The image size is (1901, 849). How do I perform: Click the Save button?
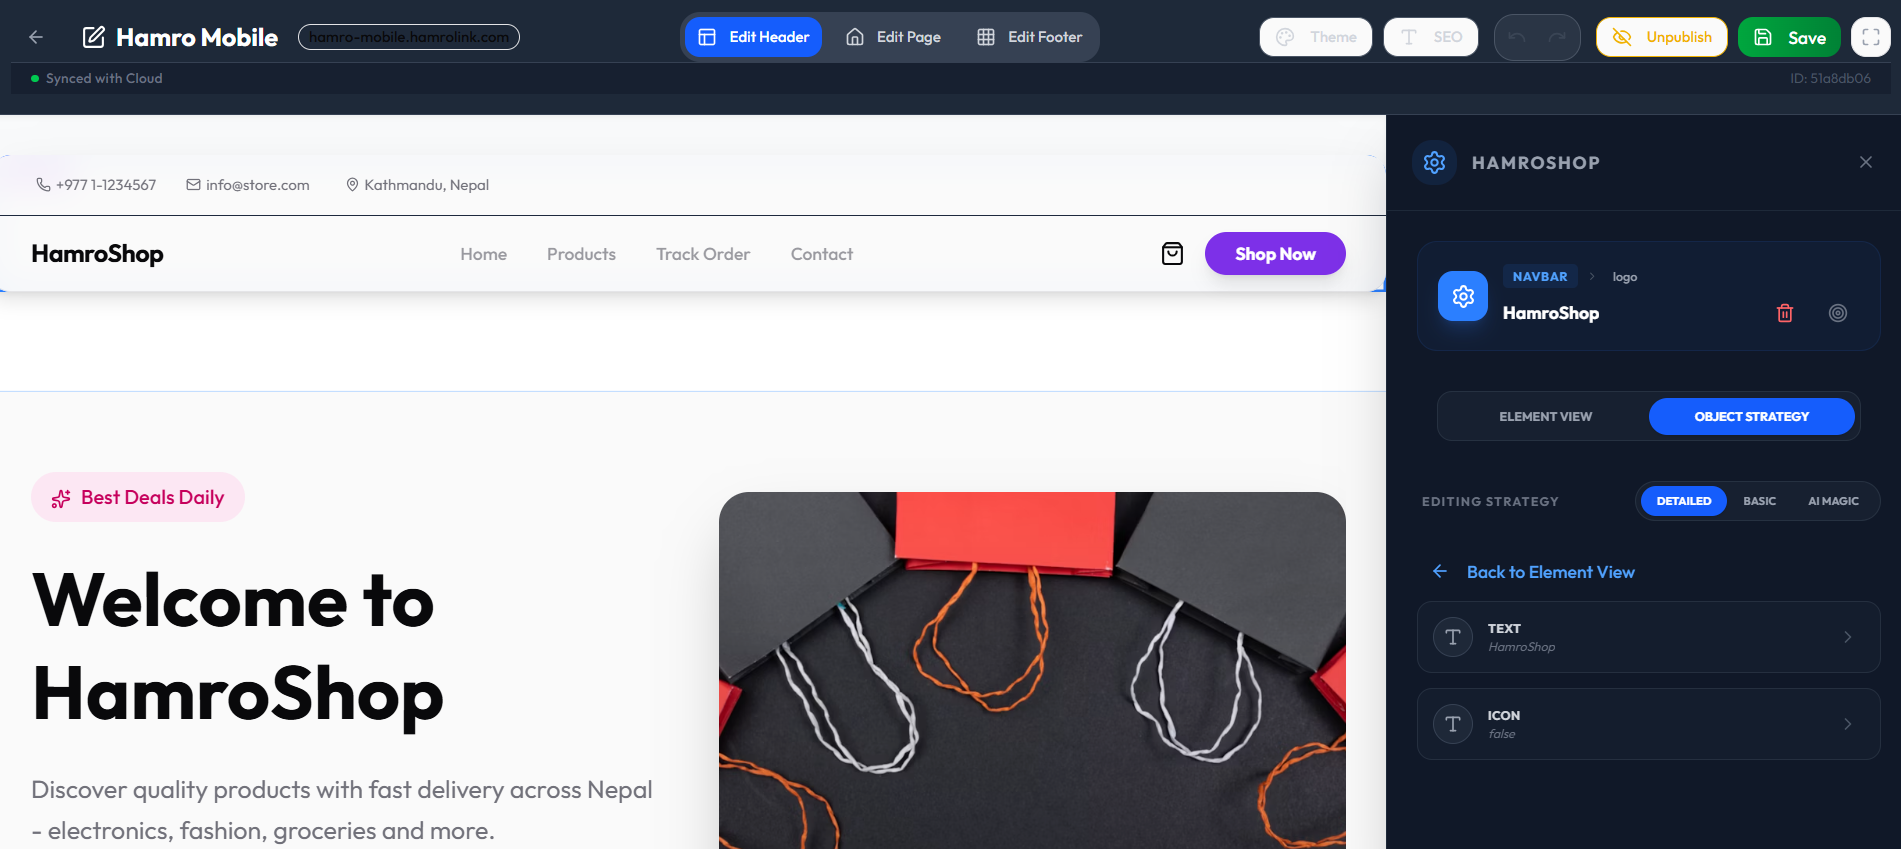1789,37
